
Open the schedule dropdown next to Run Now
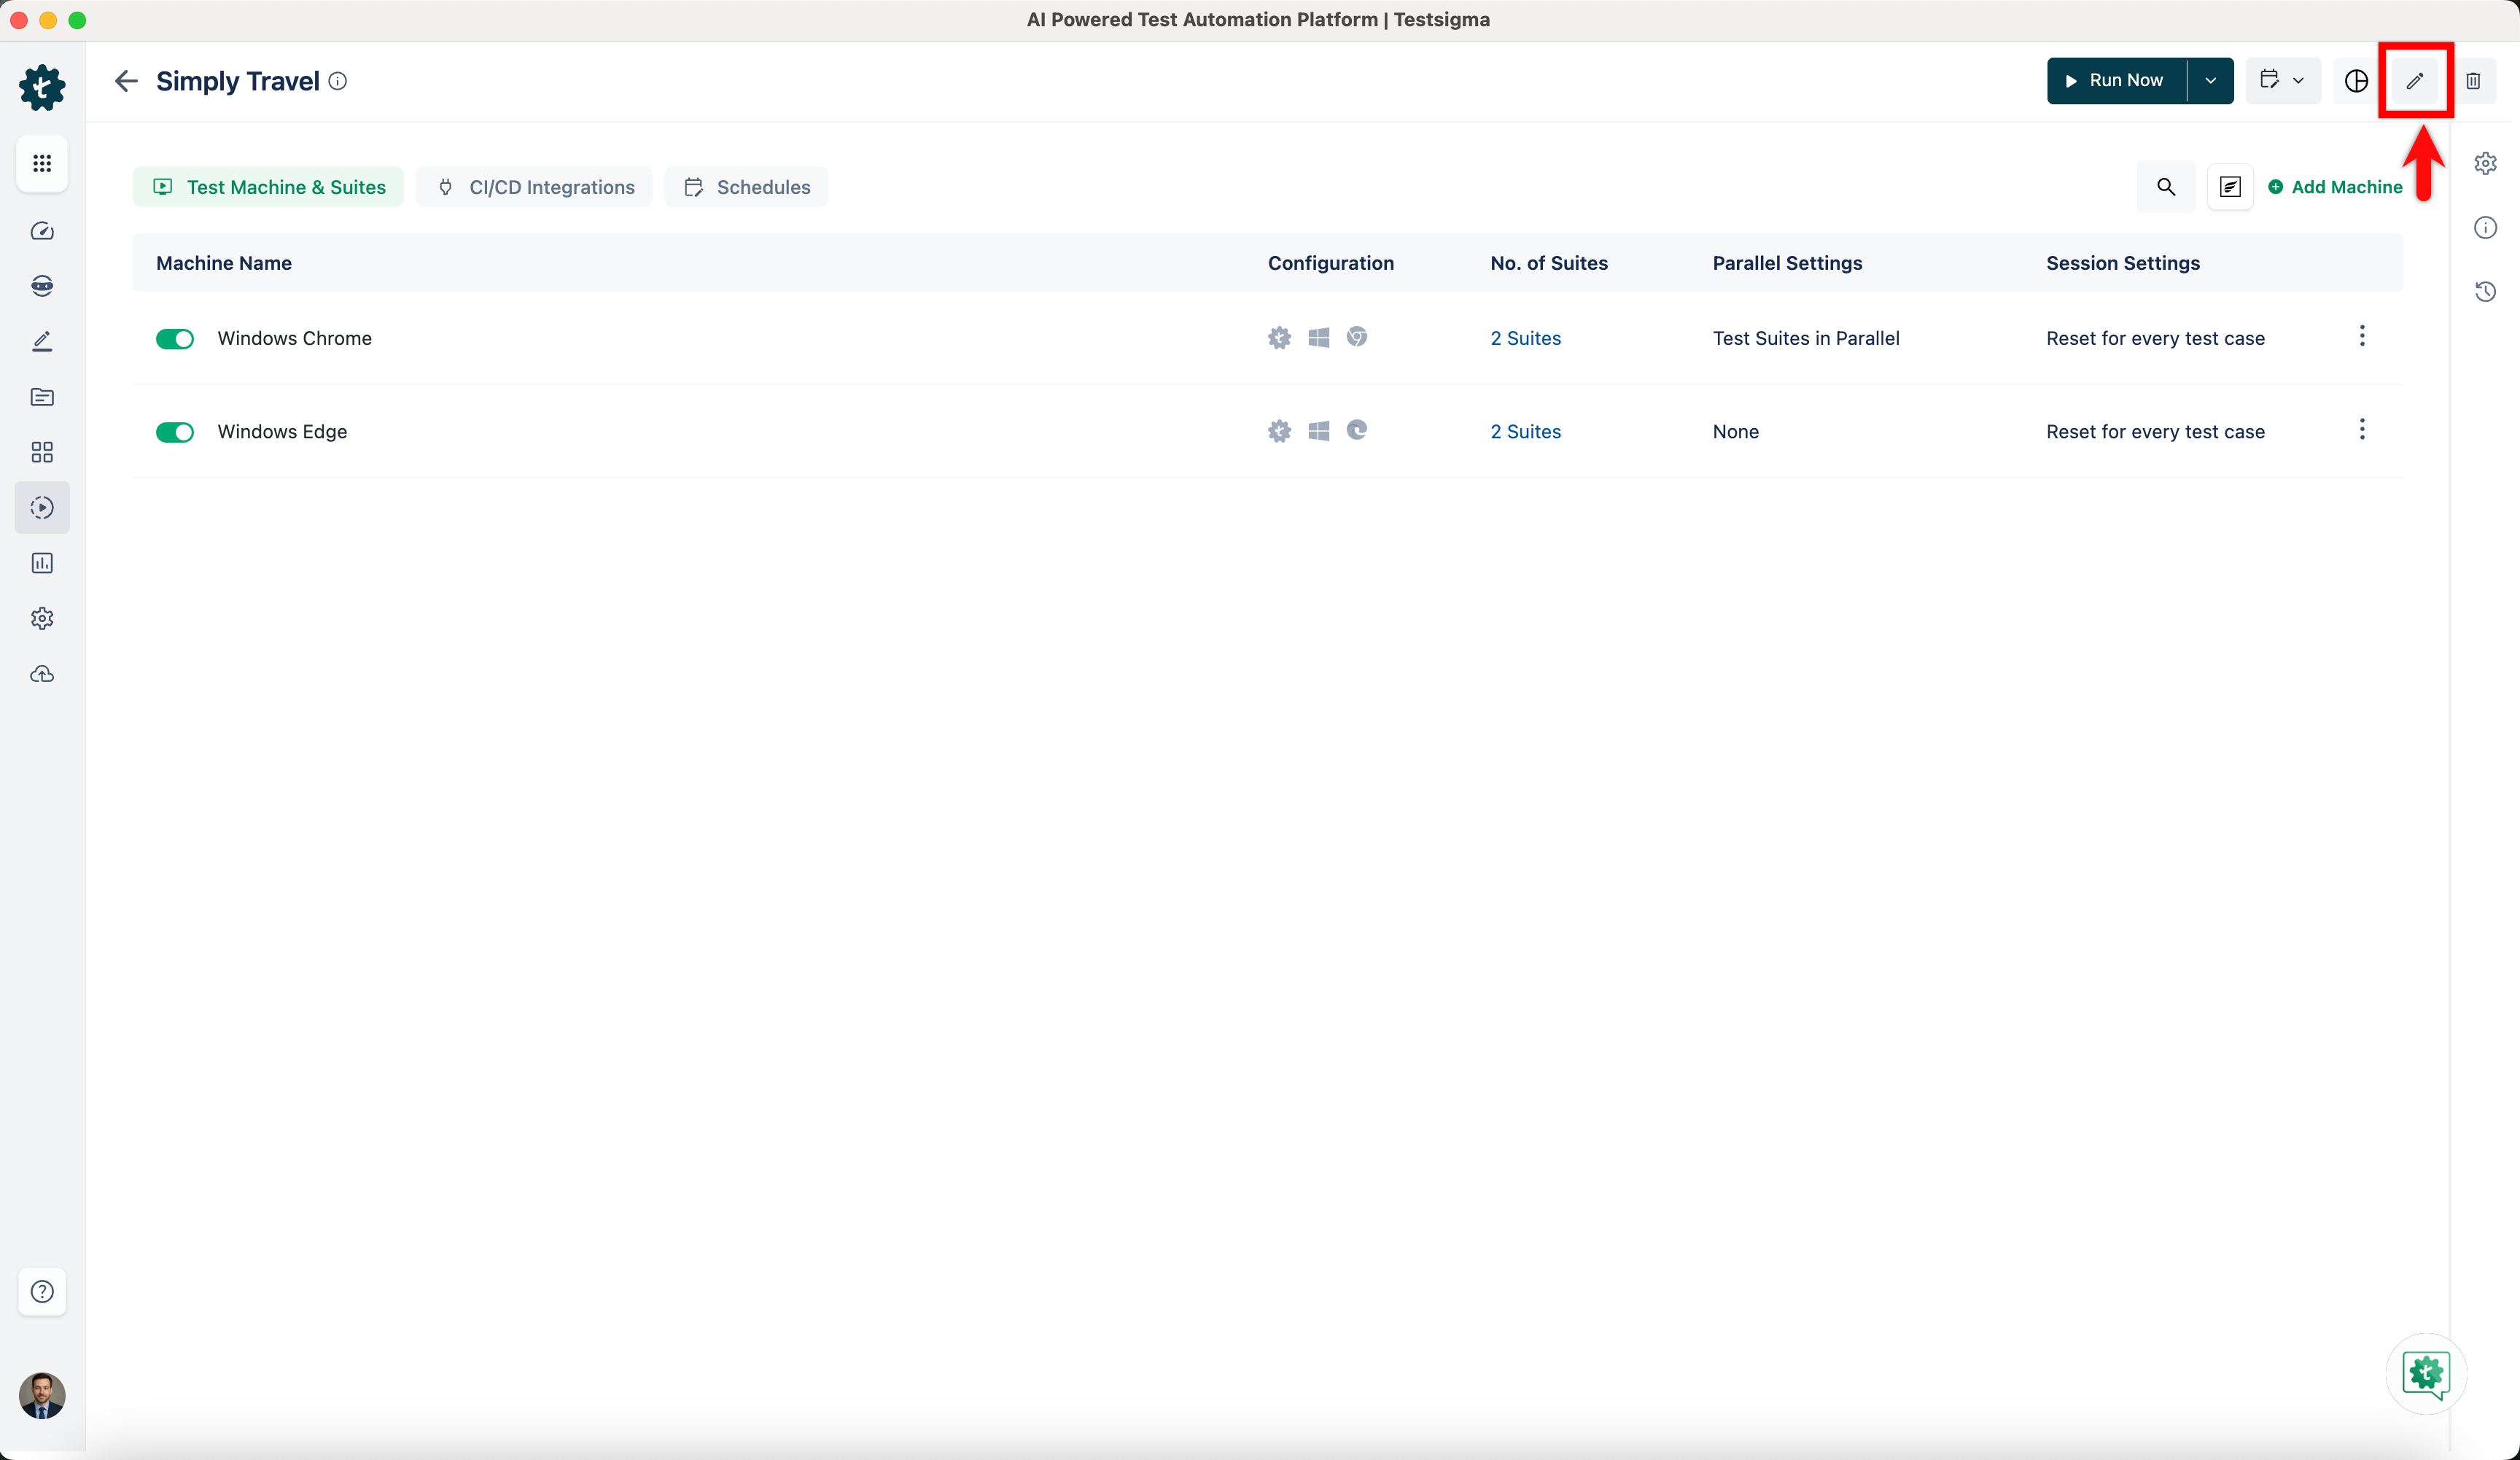(2282, 81)
